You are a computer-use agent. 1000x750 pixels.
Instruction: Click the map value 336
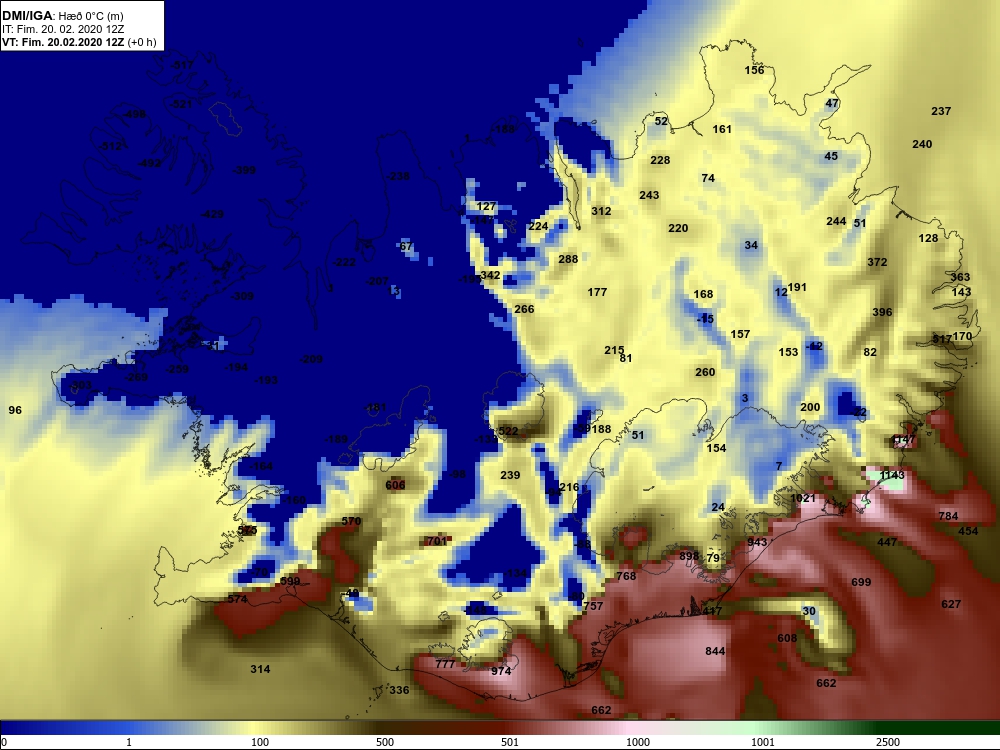[x=399, y=691]
